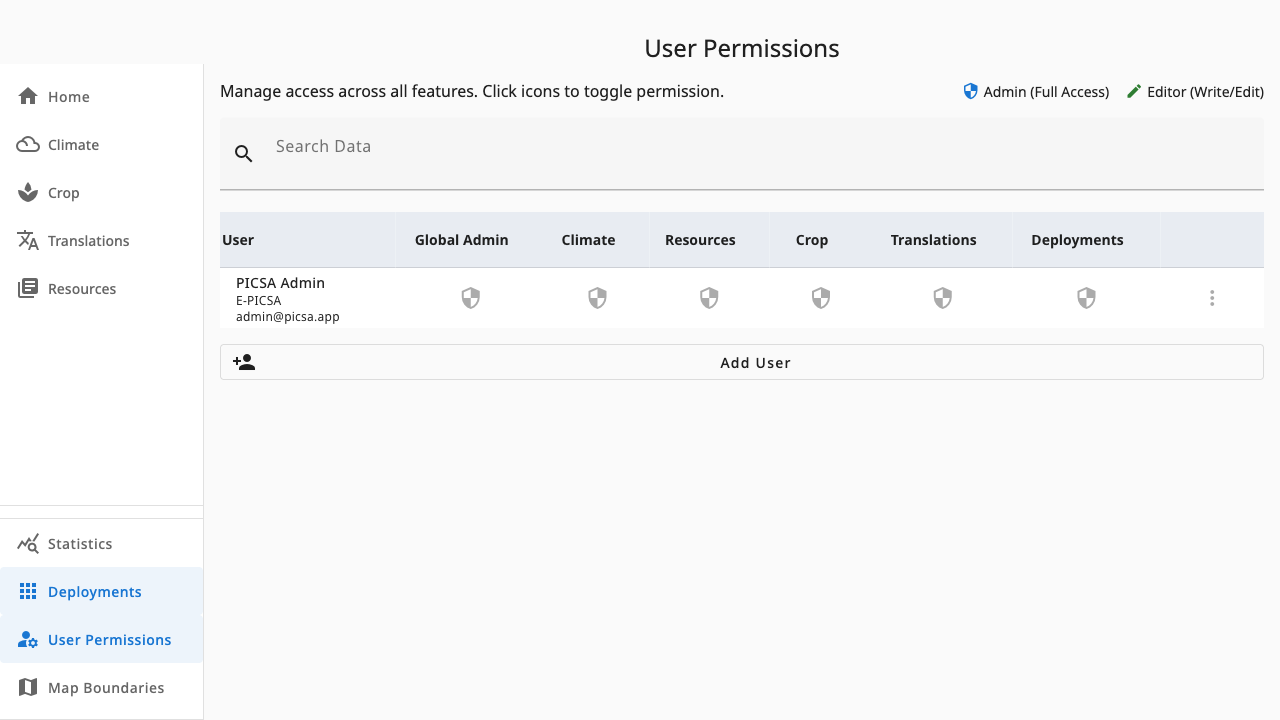This screenshot has width=1280, height=720.
Task: Open the Statistics label
Action: coord(80,544)
